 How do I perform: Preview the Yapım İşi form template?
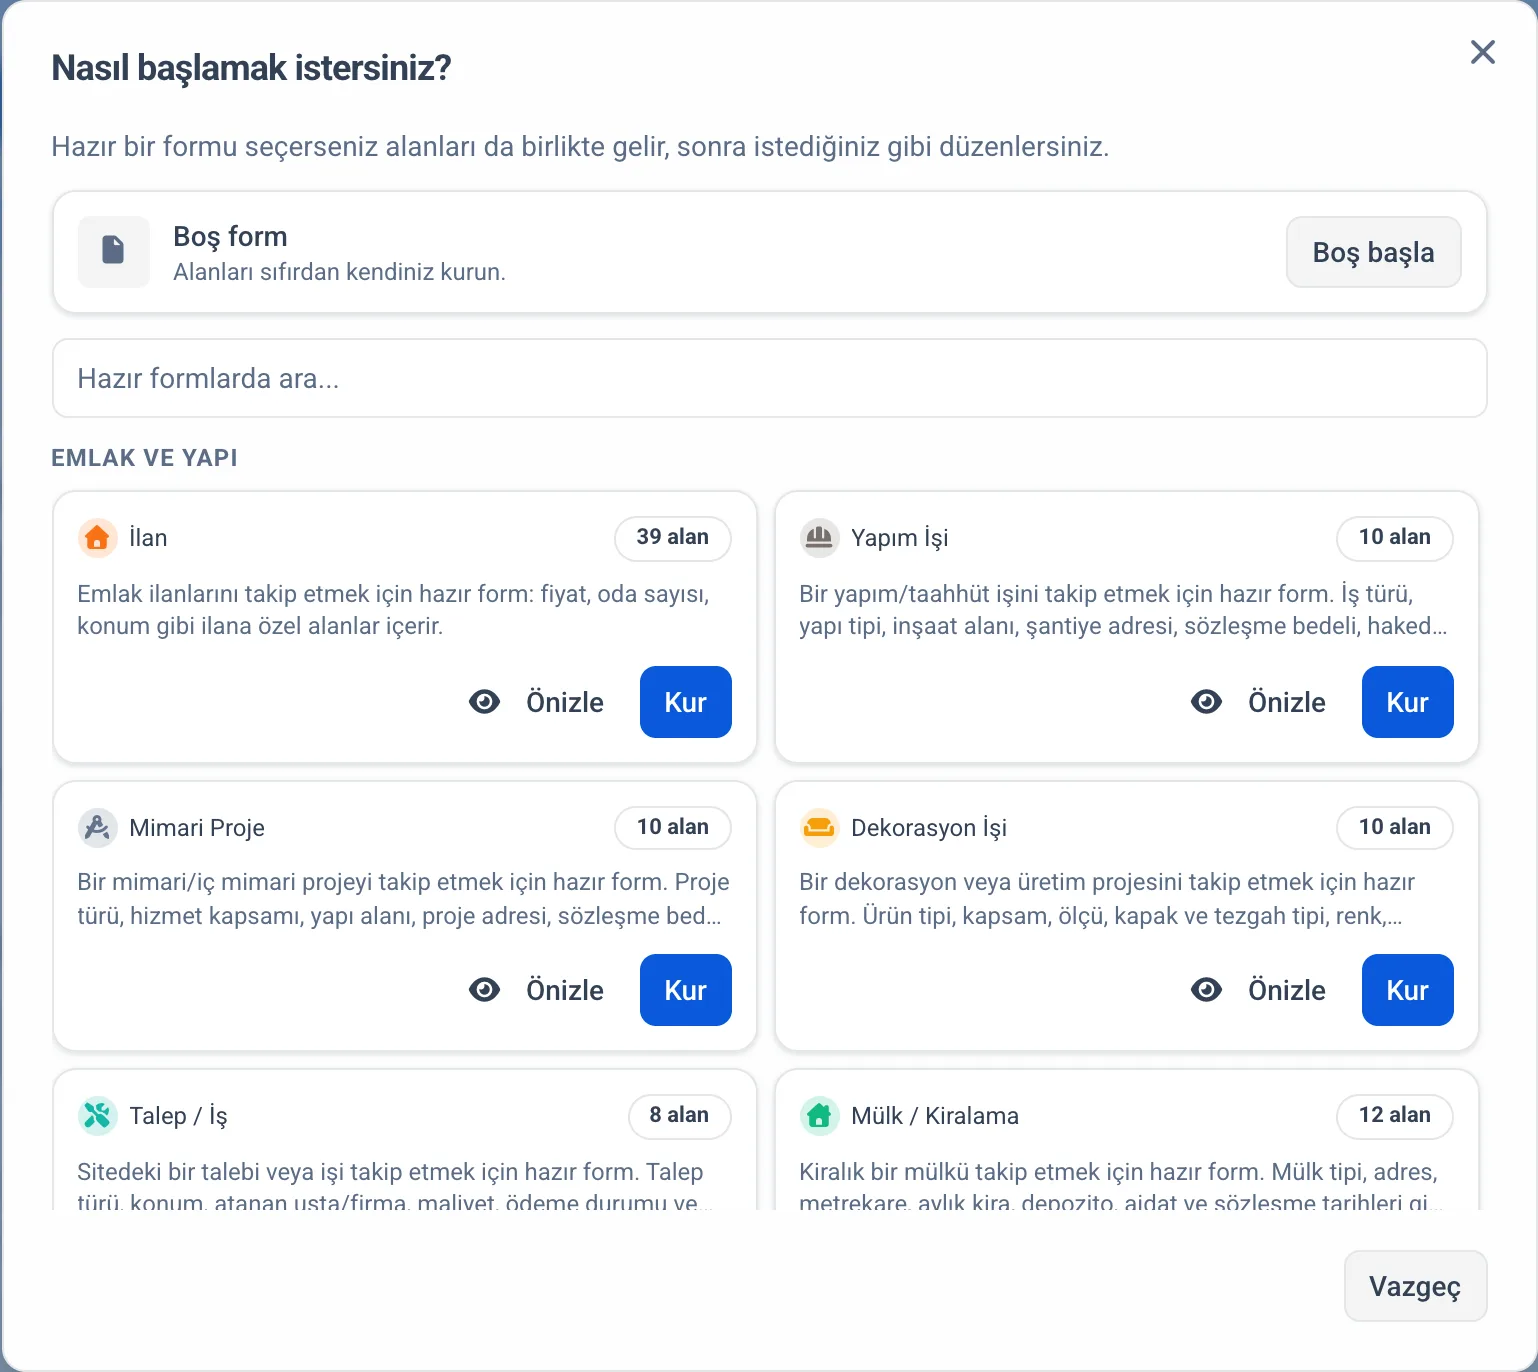(x=1258, y=702)
